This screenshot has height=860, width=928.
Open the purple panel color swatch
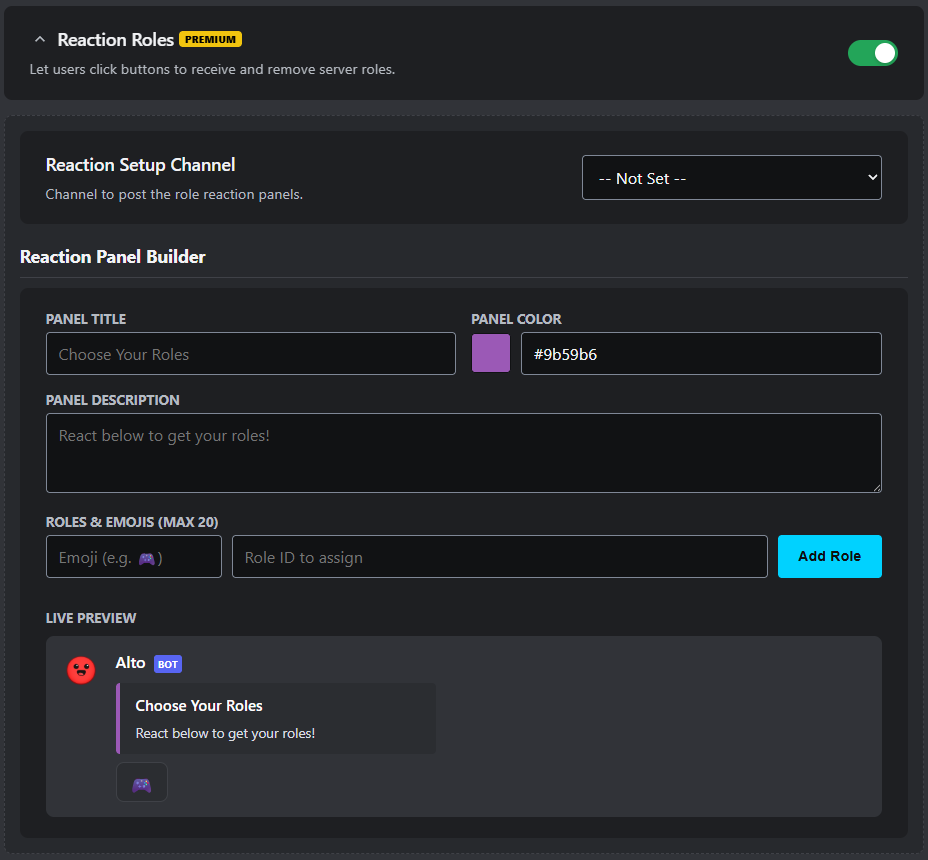(x=491, y=353)
